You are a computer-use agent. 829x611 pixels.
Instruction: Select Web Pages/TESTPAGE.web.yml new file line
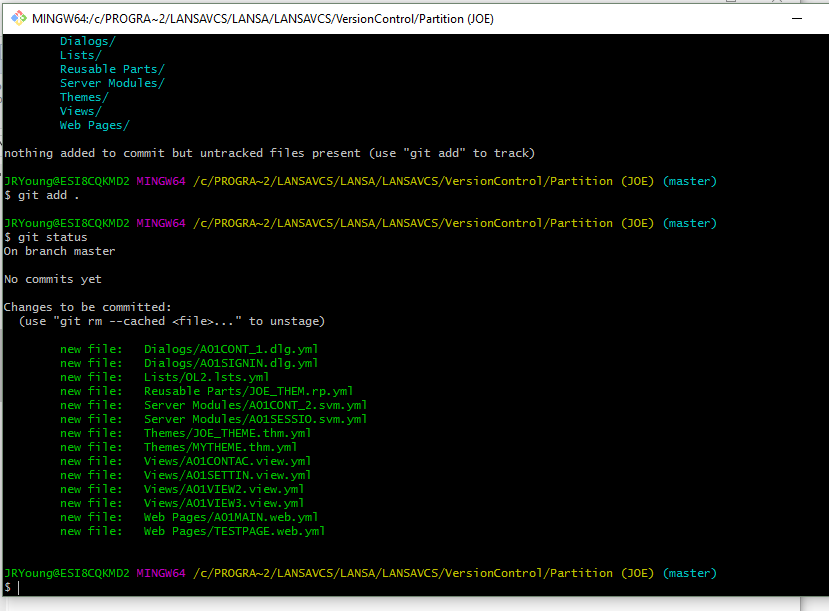(x=236, y=531)
